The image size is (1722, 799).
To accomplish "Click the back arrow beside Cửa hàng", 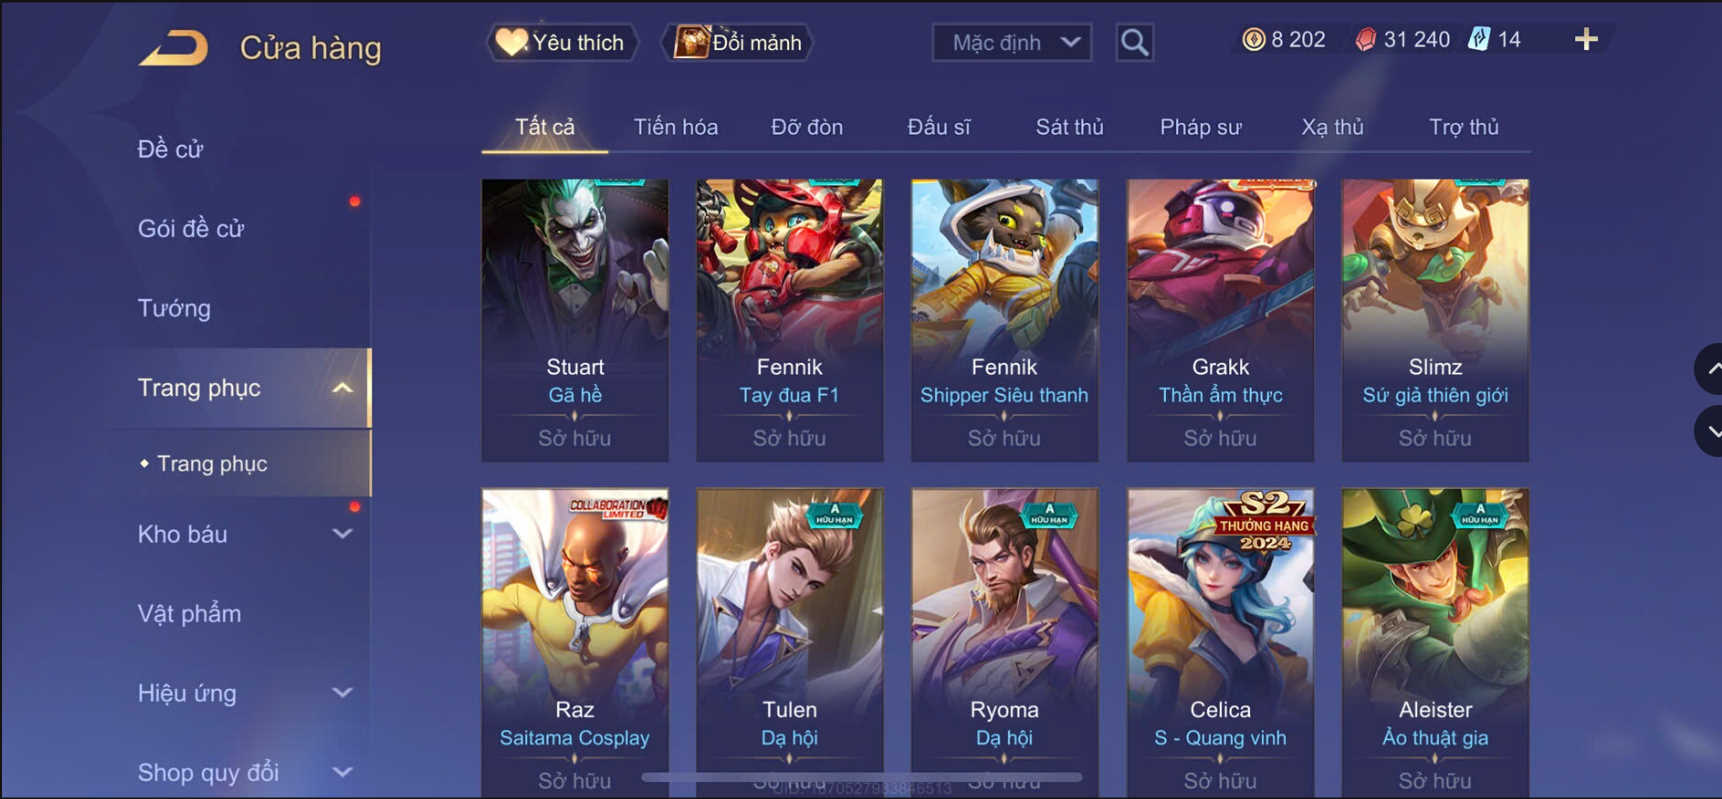I will tap(174, 47).
